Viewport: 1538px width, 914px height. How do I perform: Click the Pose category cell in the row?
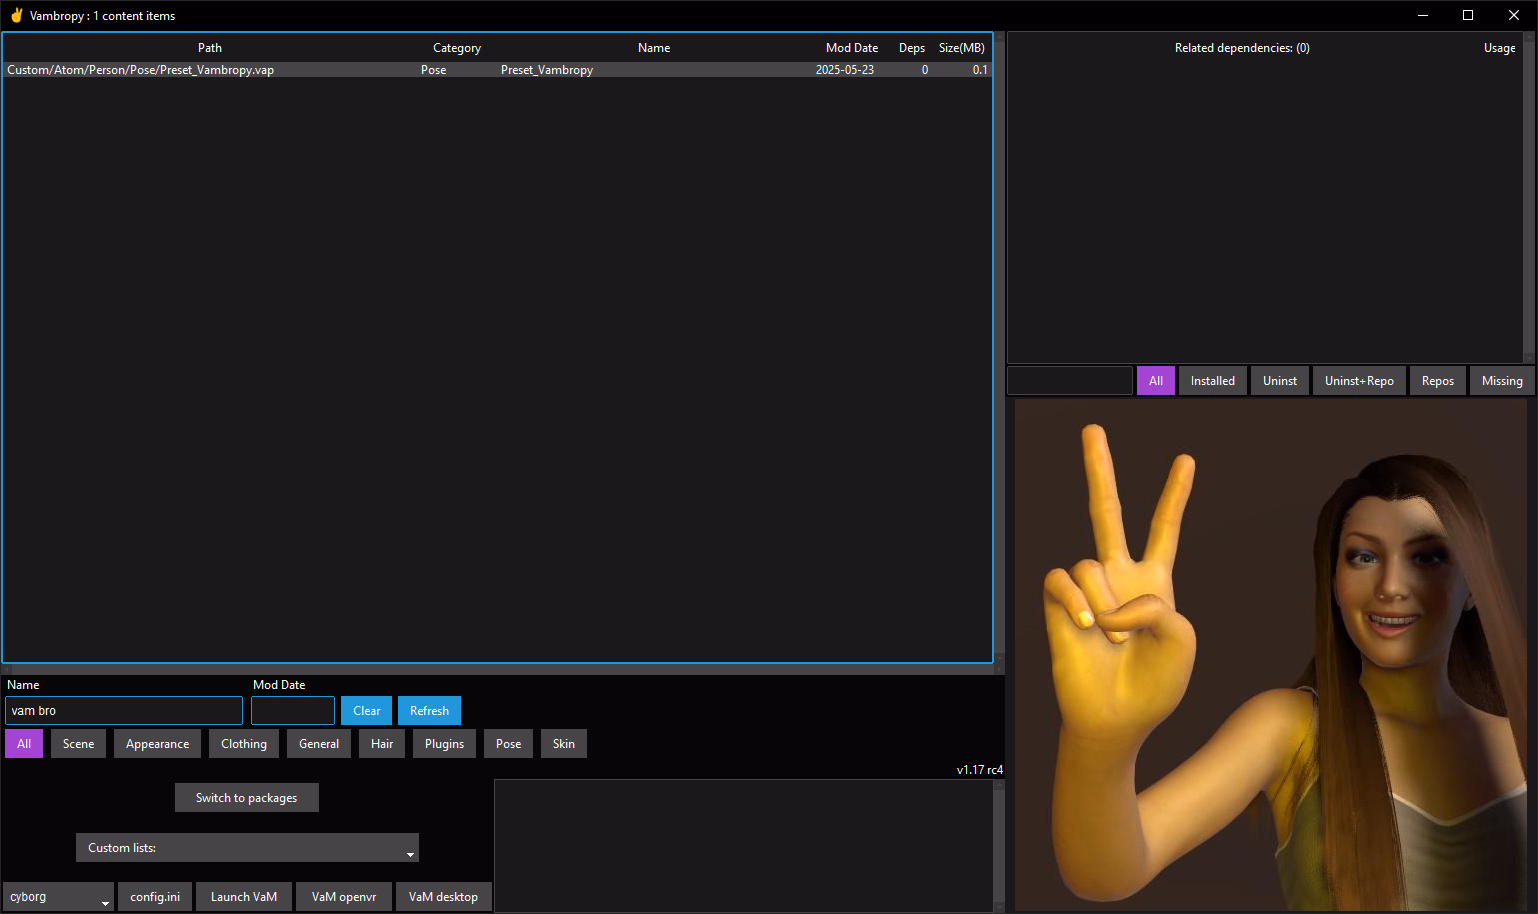coord(434,70)
